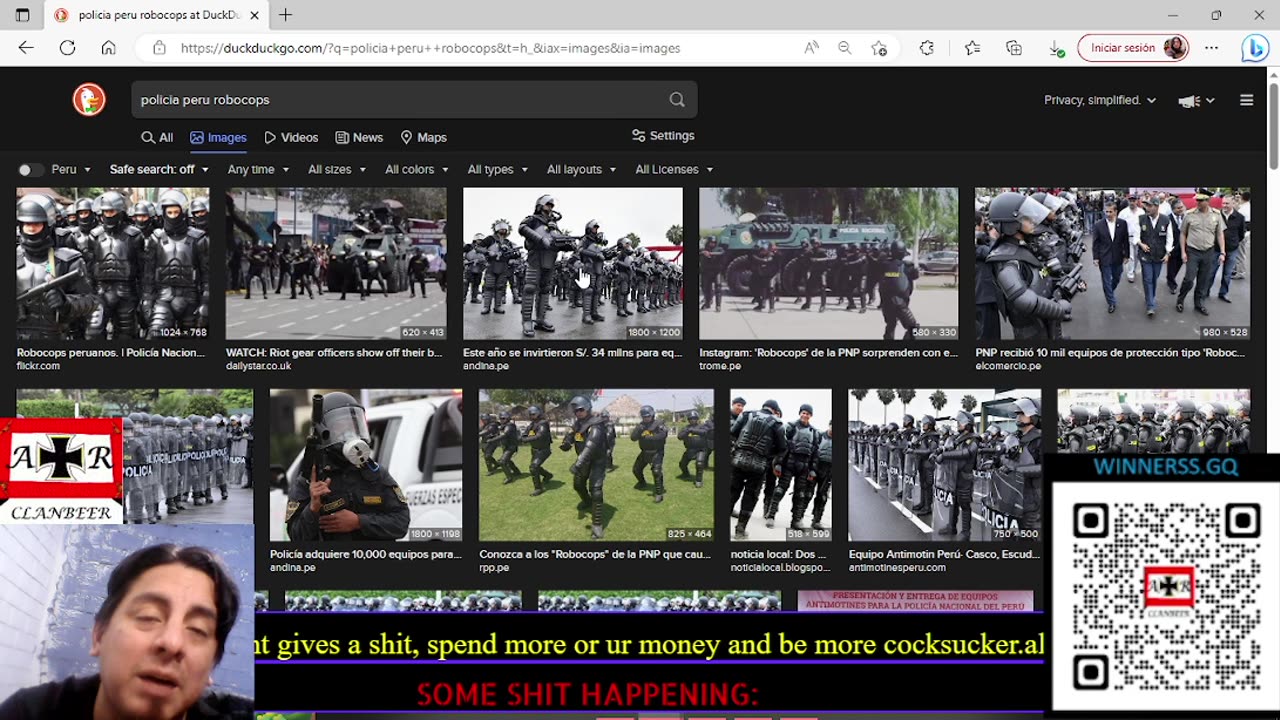Open the elcomercio.pe image thumbnail

[x=1112, y=264]
